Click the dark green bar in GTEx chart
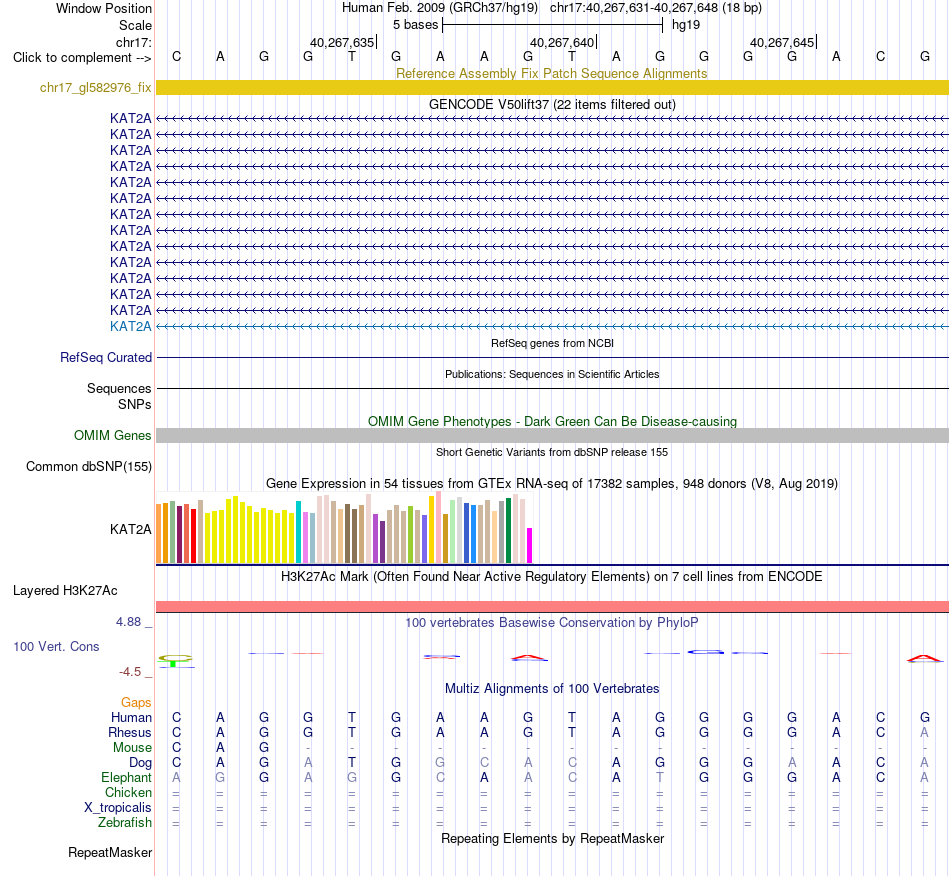The image size is (950, 876). (508, 531)
